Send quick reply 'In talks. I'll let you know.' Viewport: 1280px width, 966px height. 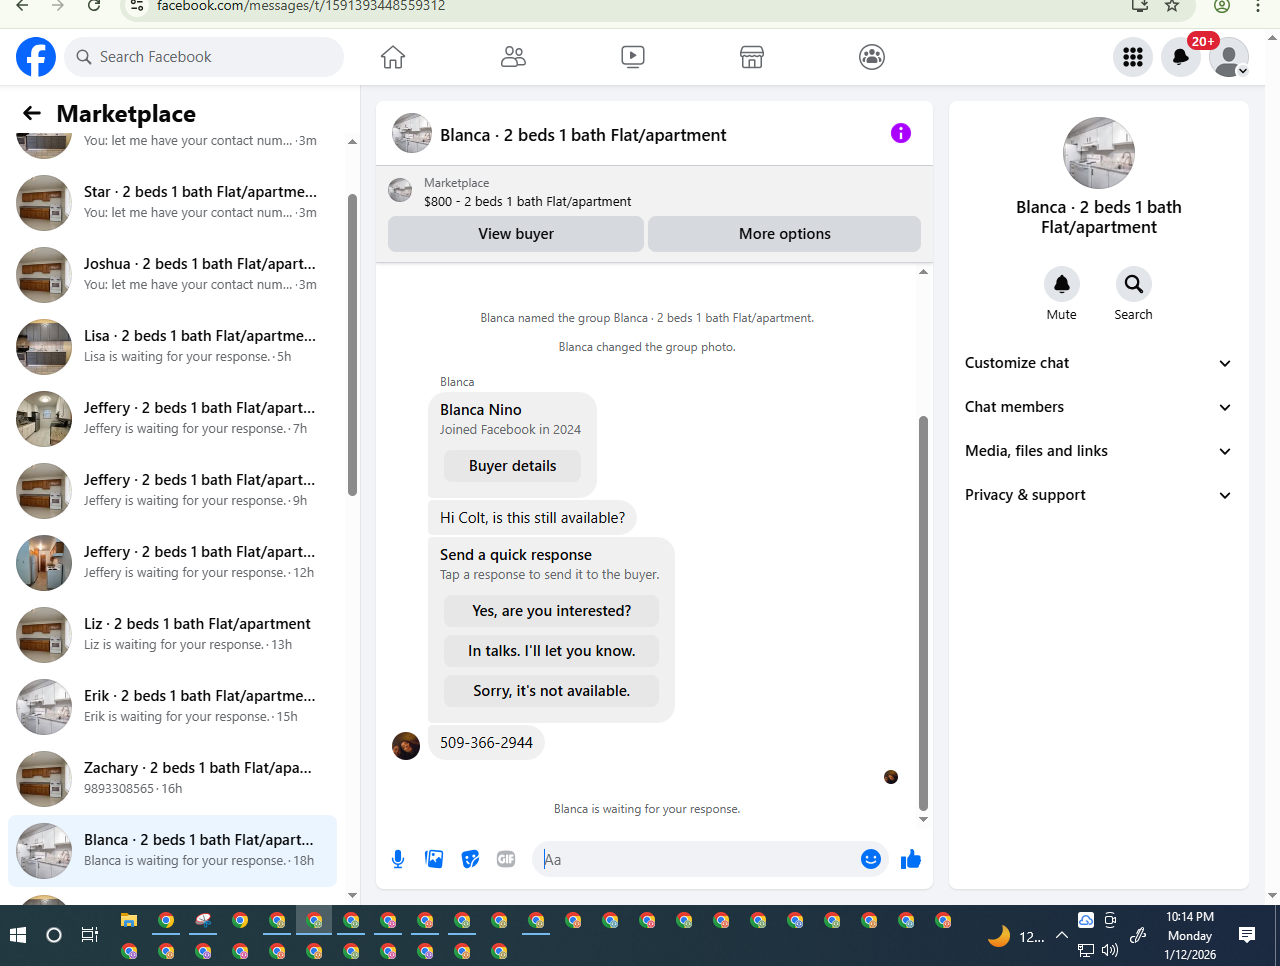click(x=552, y=651)
